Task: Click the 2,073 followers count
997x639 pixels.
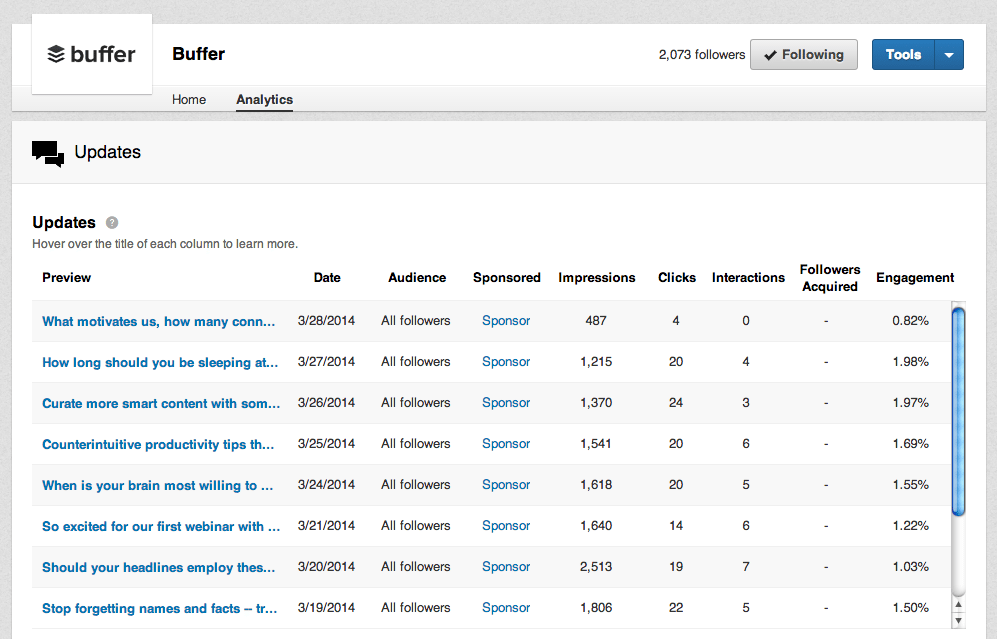Action: [x=701, y=54]
